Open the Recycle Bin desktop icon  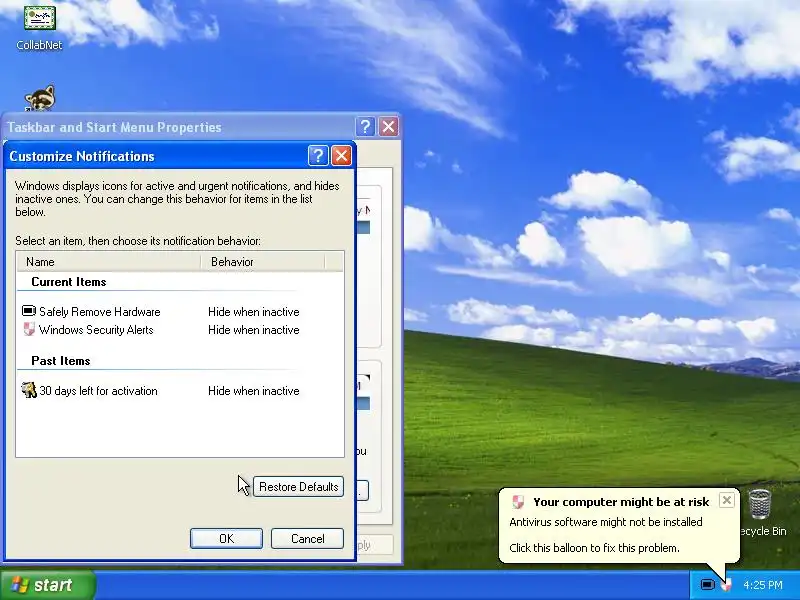pos(760,512)
